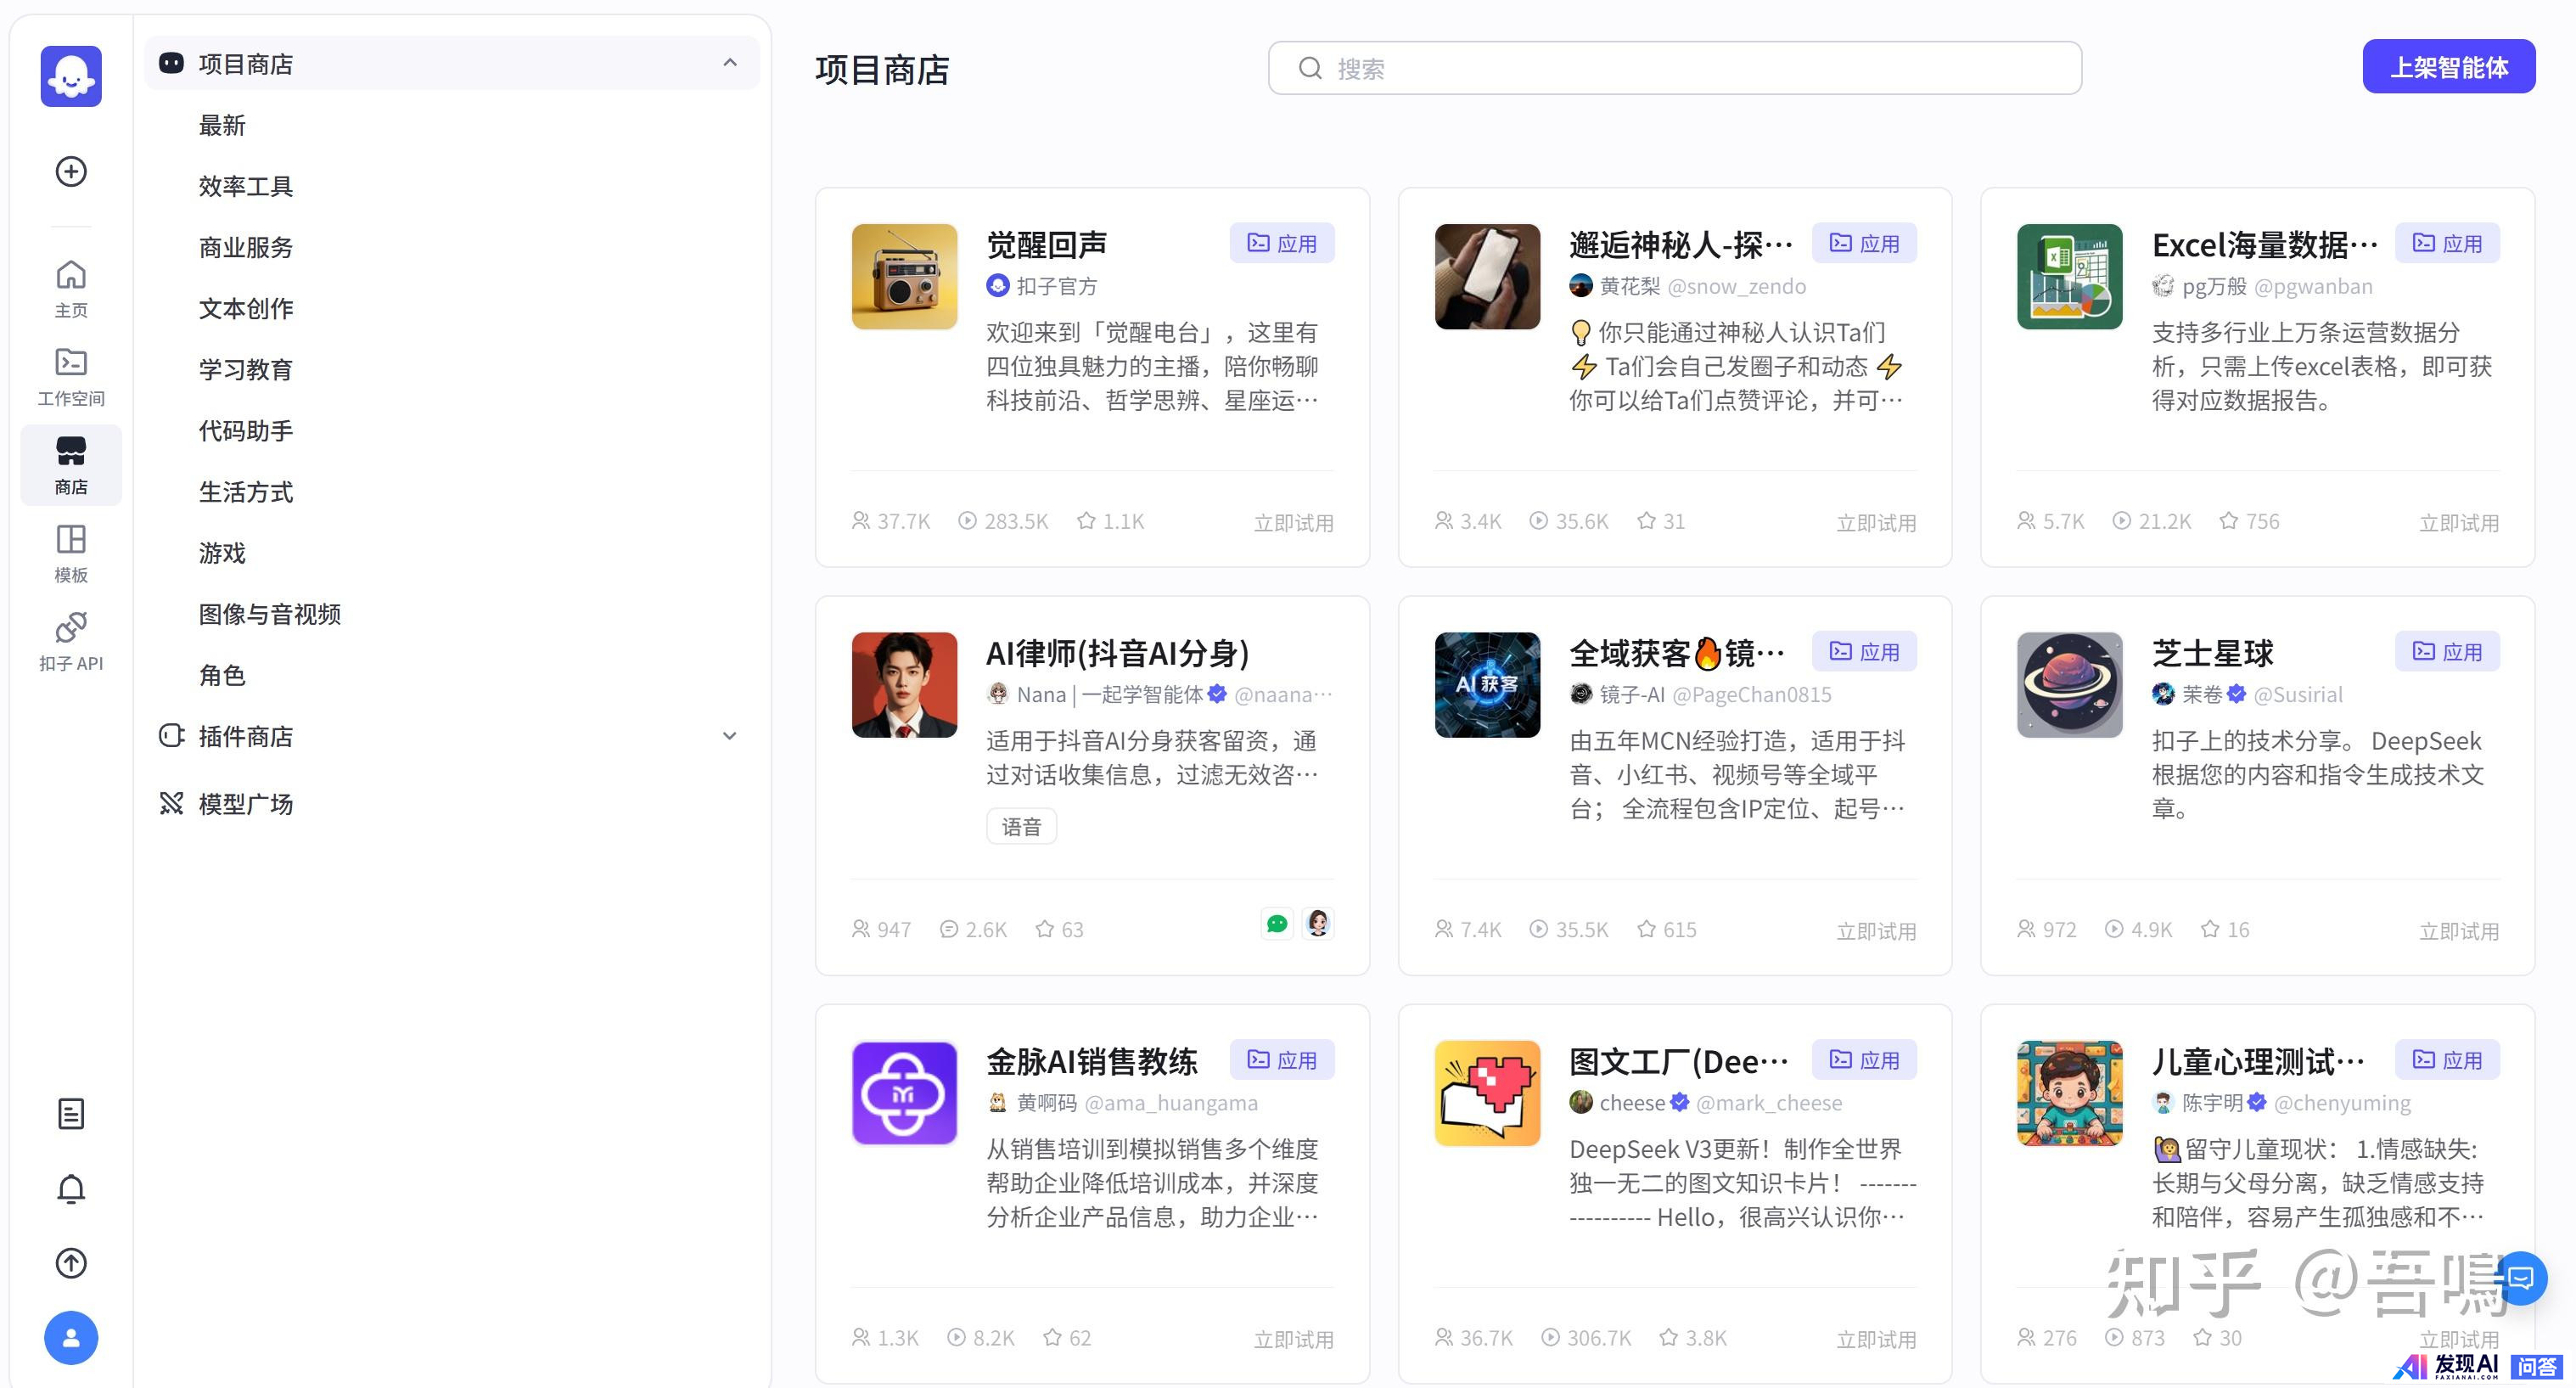Screen dimensions: 2576x1388
Task: Open the 芝士星球 planet thumbnail
Action: coord(2069,685)
